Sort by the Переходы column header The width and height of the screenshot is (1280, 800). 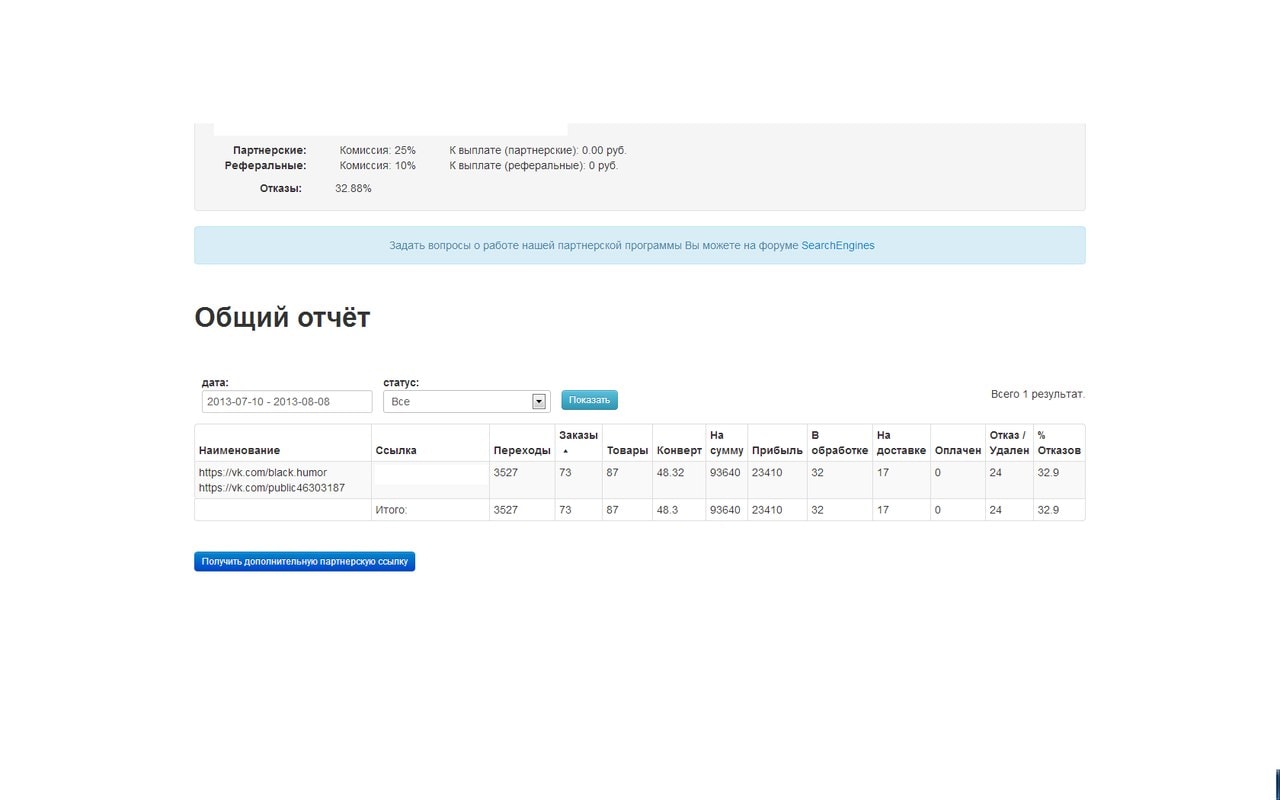521,451
